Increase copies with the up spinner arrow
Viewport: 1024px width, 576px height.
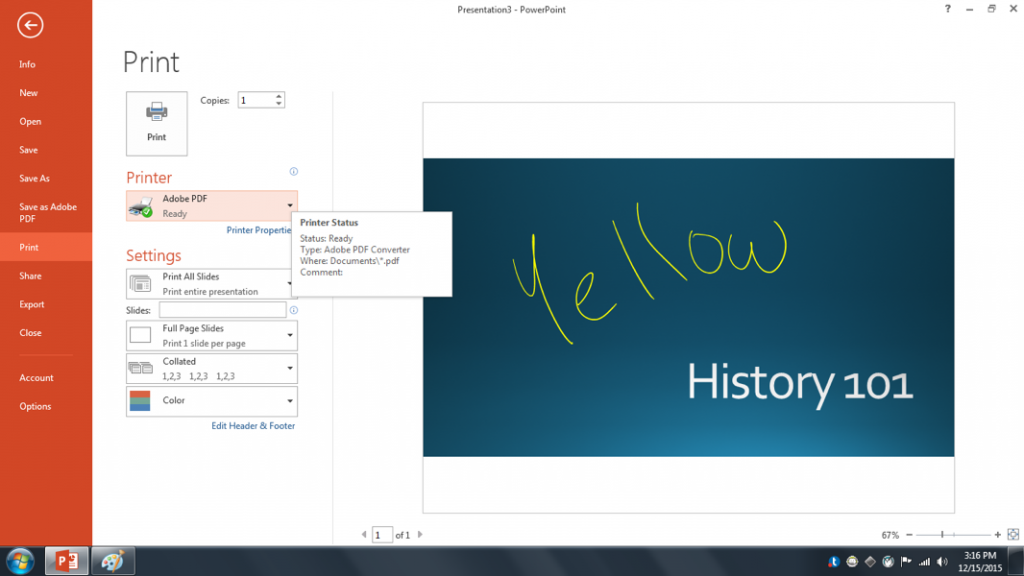[279, 97]
